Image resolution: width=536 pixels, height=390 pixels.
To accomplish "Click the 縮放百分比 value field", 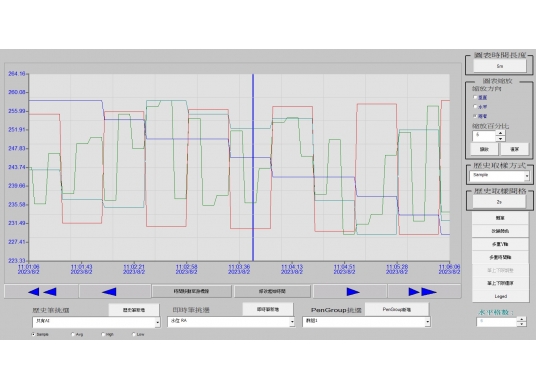I will coord(484,136).
